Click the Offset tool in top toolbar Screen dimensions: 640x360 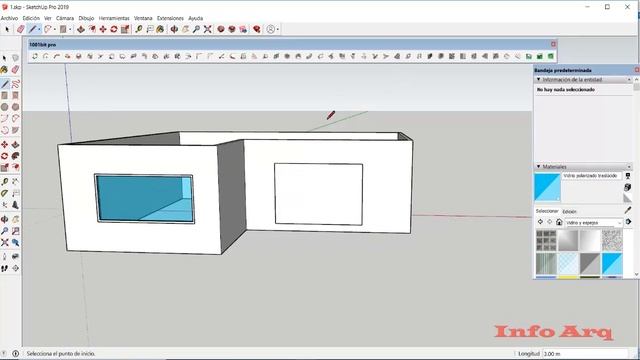click(x=92, y=29)
